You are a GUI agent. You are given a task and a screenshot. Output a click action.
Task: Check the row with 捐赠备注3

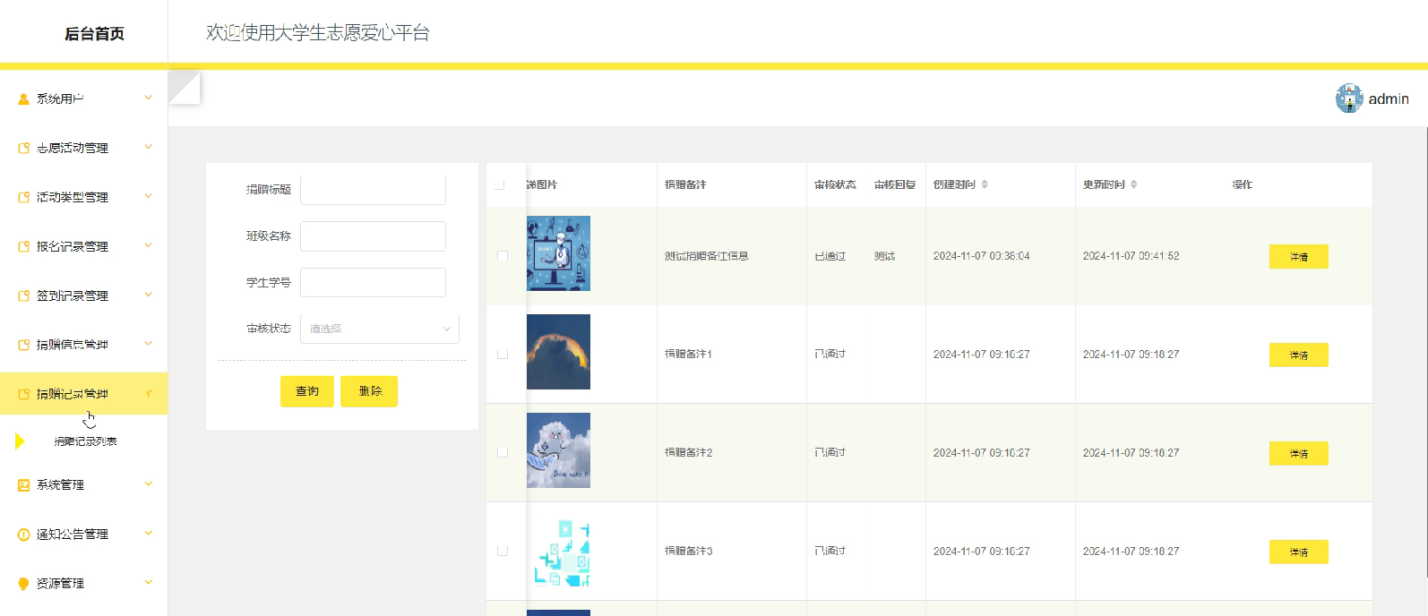pyautogui.click(x=502, y=551)
